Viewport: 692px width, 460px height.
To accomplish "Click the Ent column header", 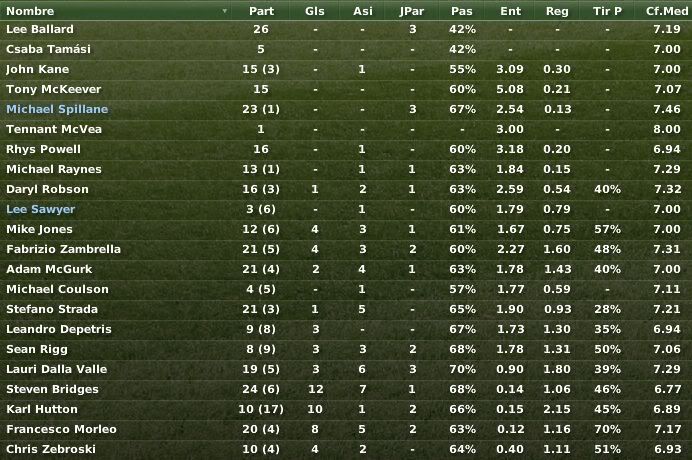I will pyautogui.click(x=511, y=11).
